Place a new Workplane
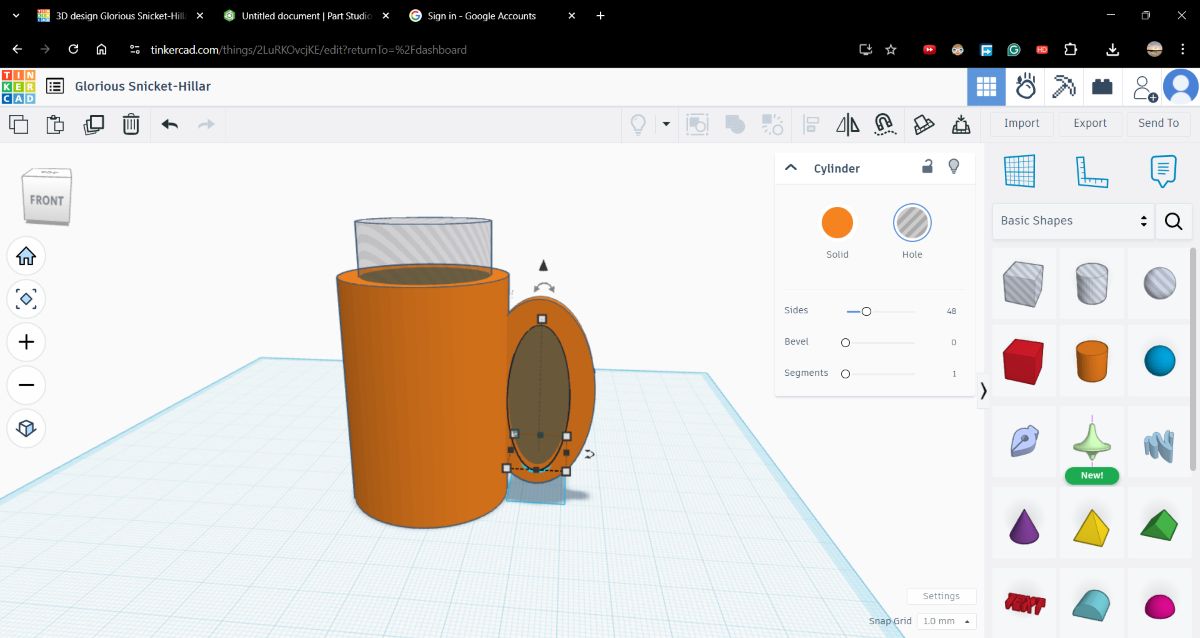 tap(1020, 170)
